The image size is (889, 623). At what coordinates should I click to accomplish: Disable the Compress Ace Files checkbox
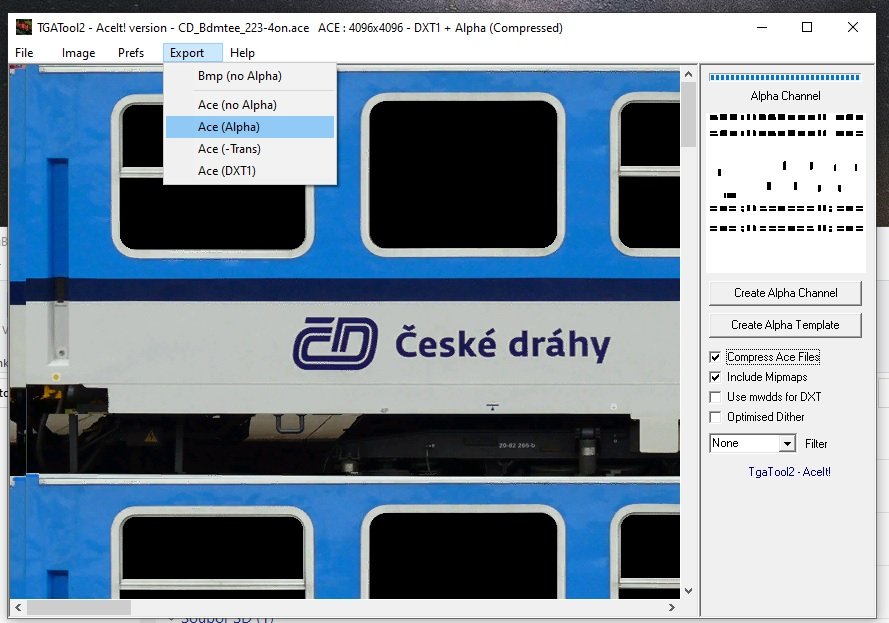(715, 357)
